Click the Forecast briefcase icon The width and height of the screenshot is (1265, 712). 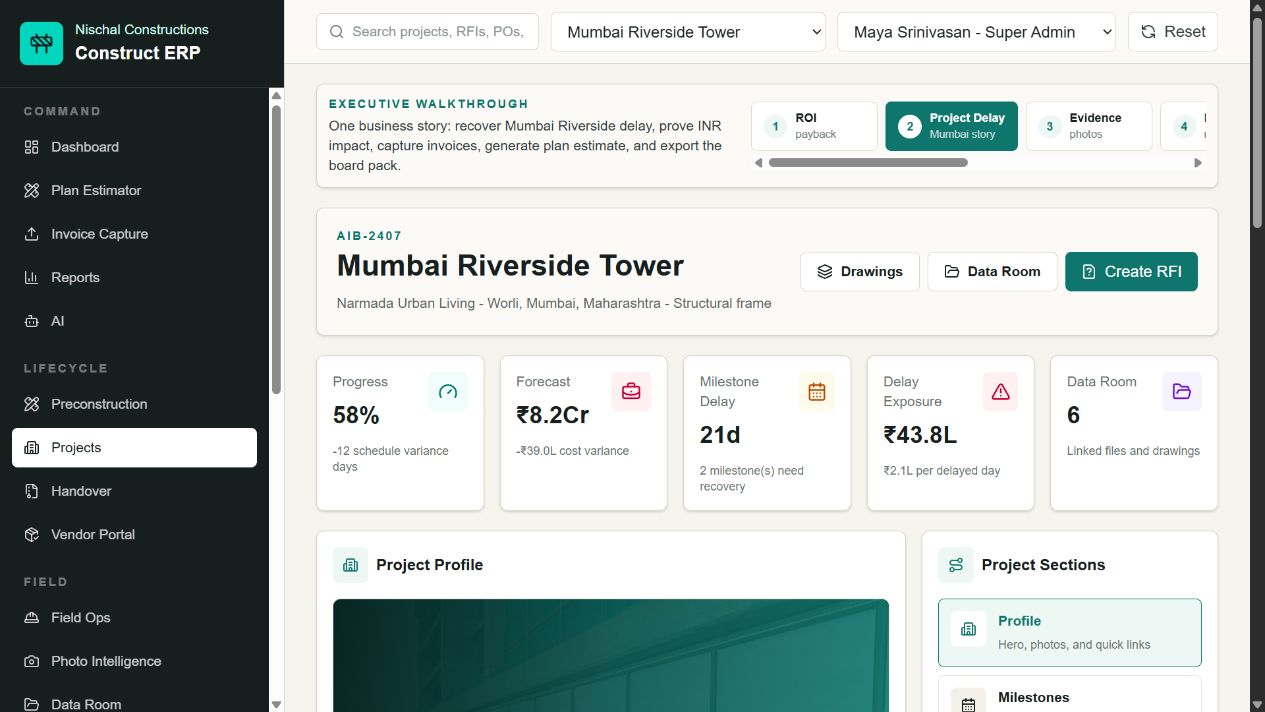[631, 392]
